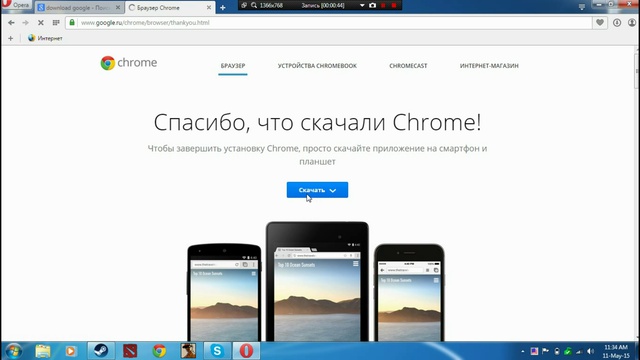Open Action Center flag tray icon
Viewport: 640px width, 360px height.
(x=545, y=351)
